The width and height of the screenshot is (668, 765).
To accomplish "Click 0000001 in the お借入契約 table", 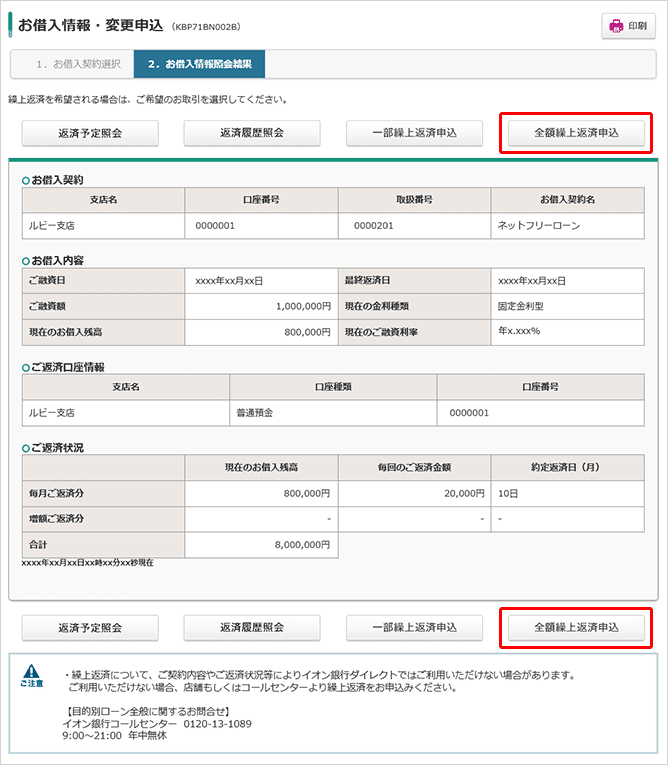I will coord(215,226).
